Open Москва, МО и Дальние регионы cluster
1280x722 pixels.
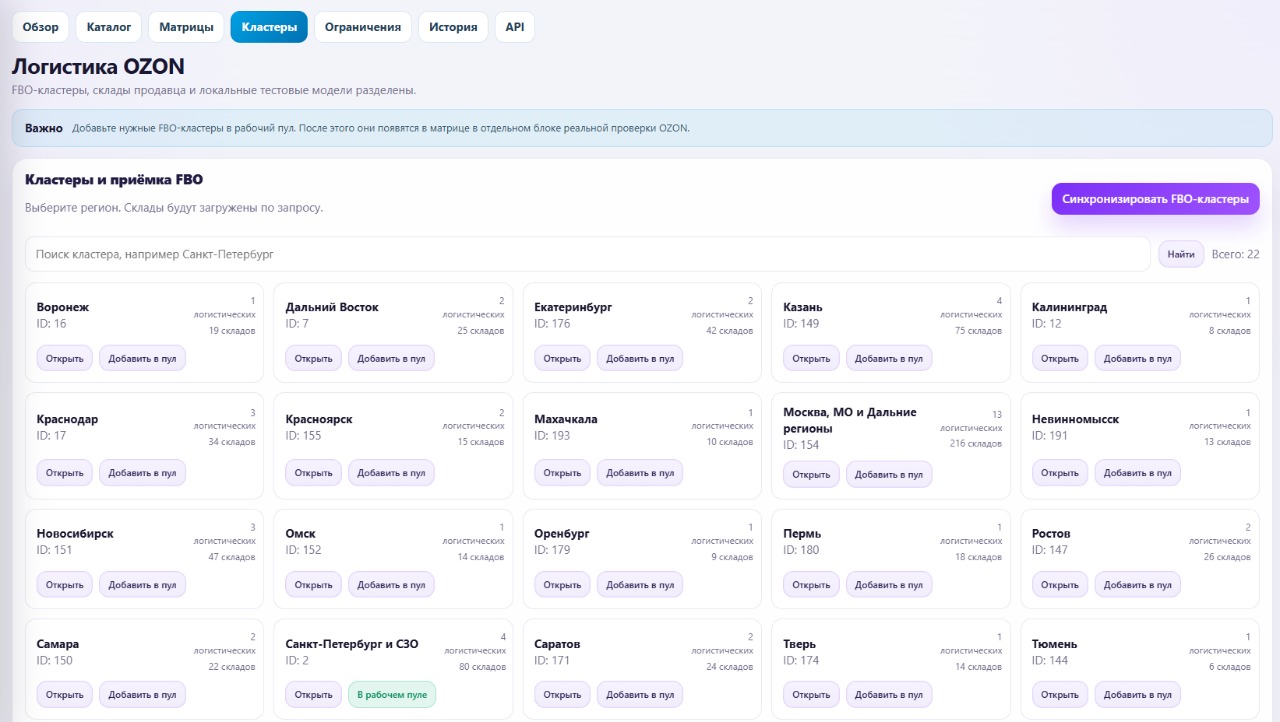click(812, 474)
